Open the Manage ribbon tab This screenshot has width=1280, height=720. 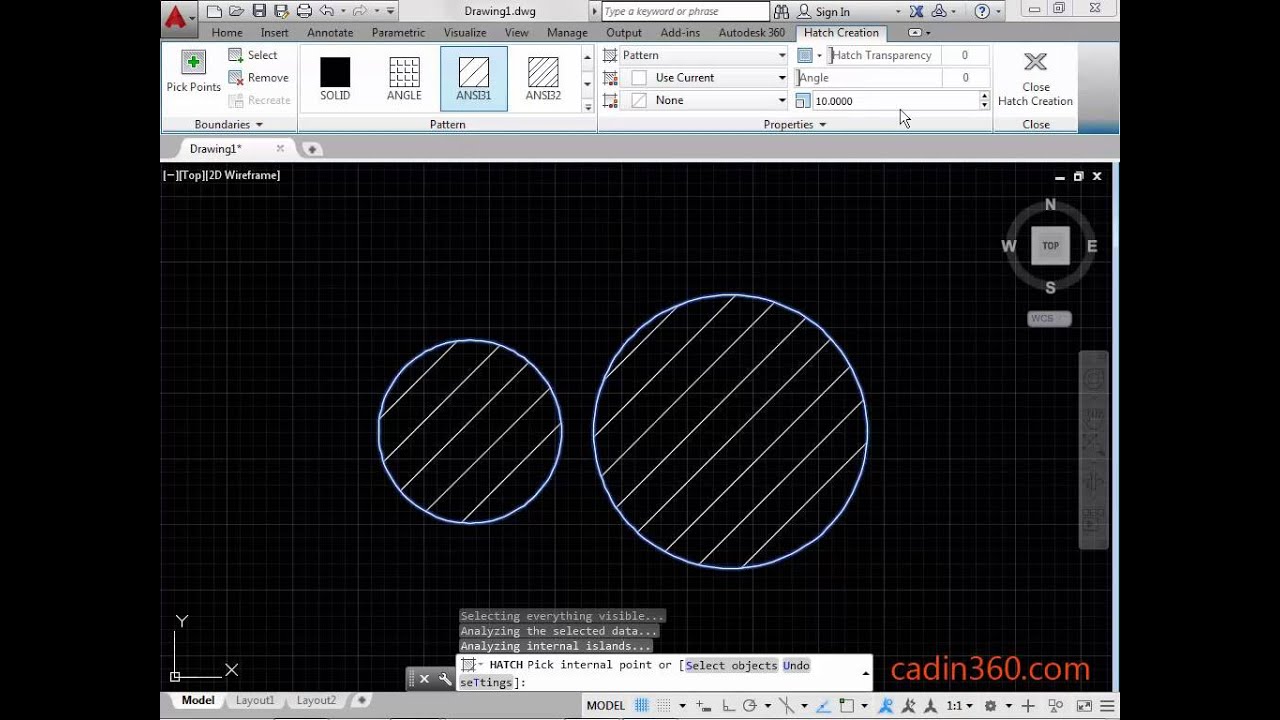[x=567, y=33]
